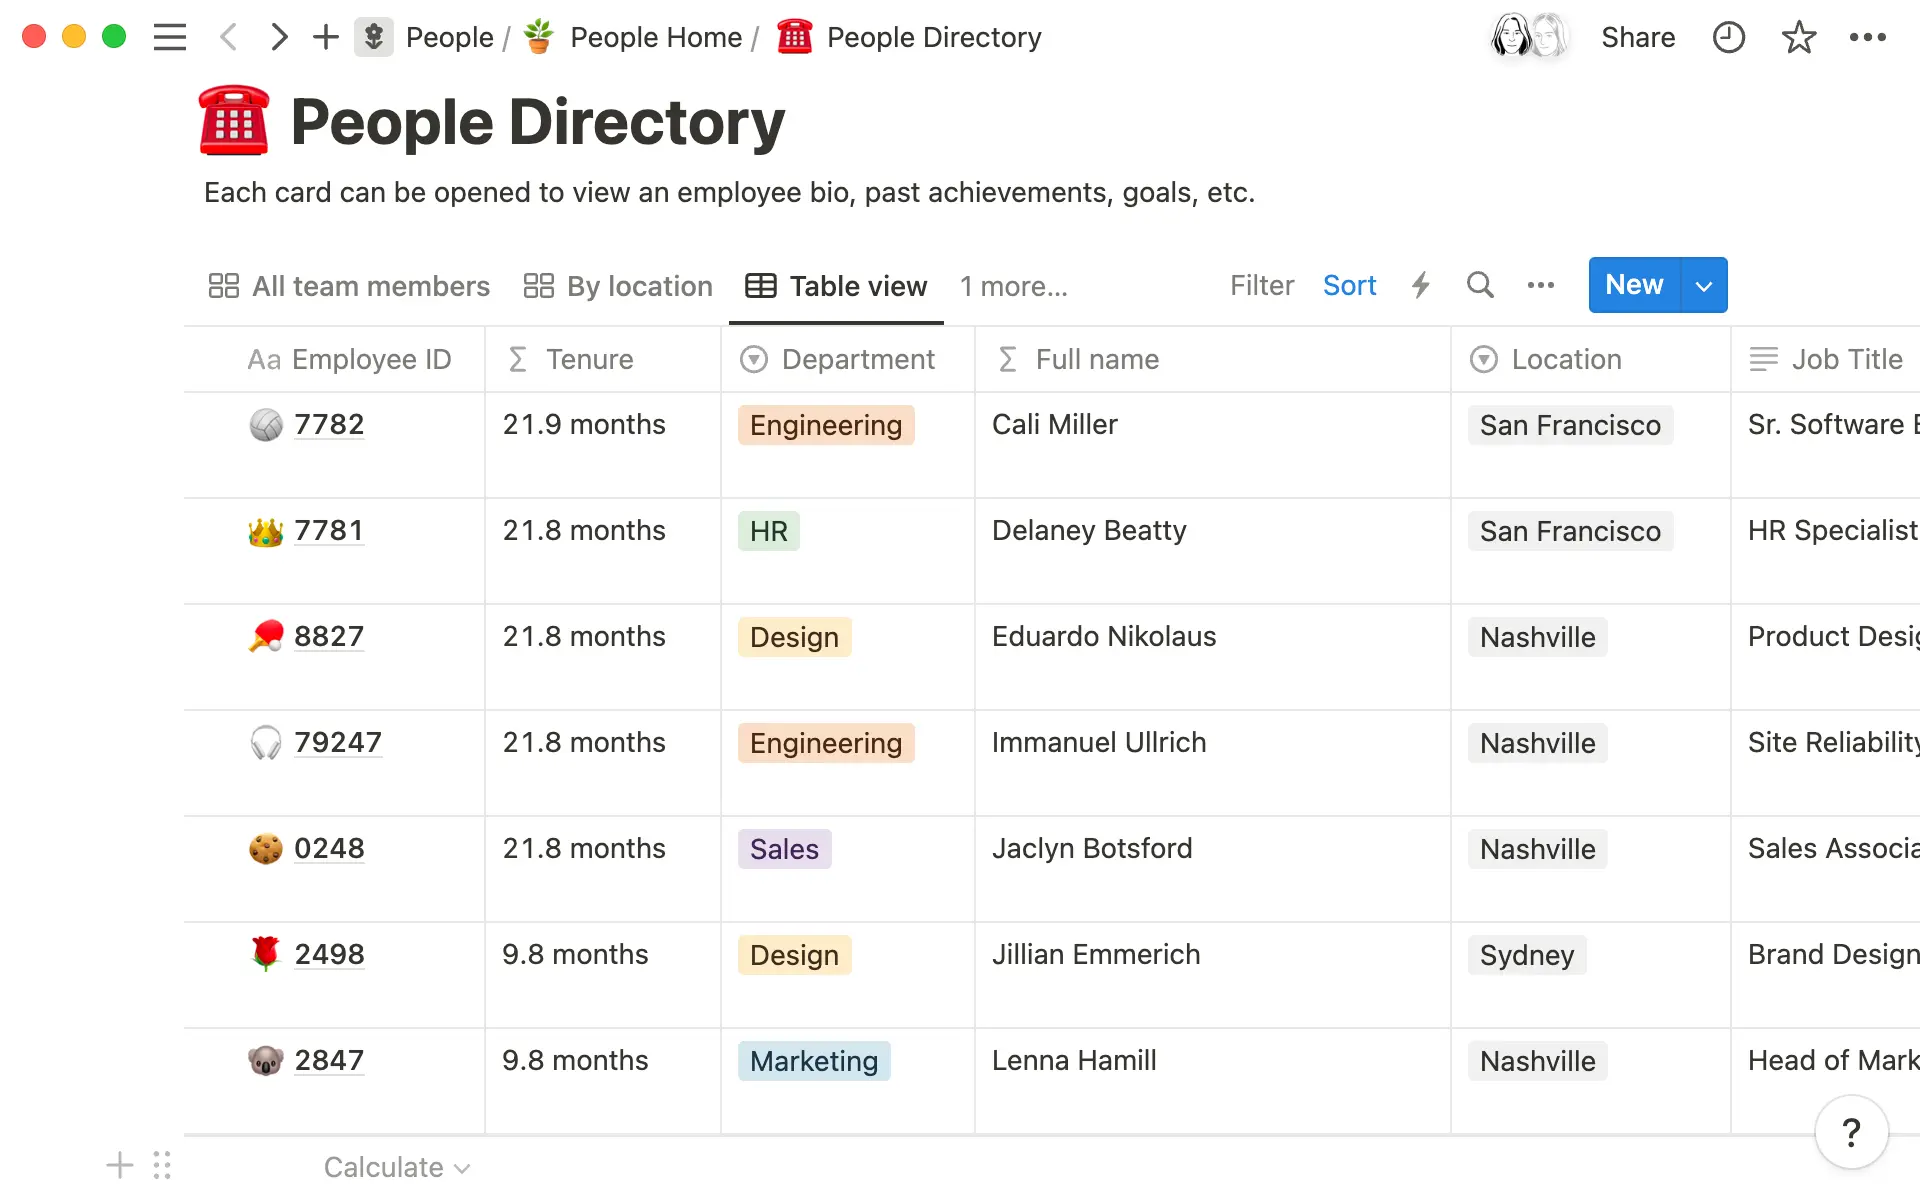Expand the '1 more...' views list
This screenshot has width=1920, height=1200.
1013,287
